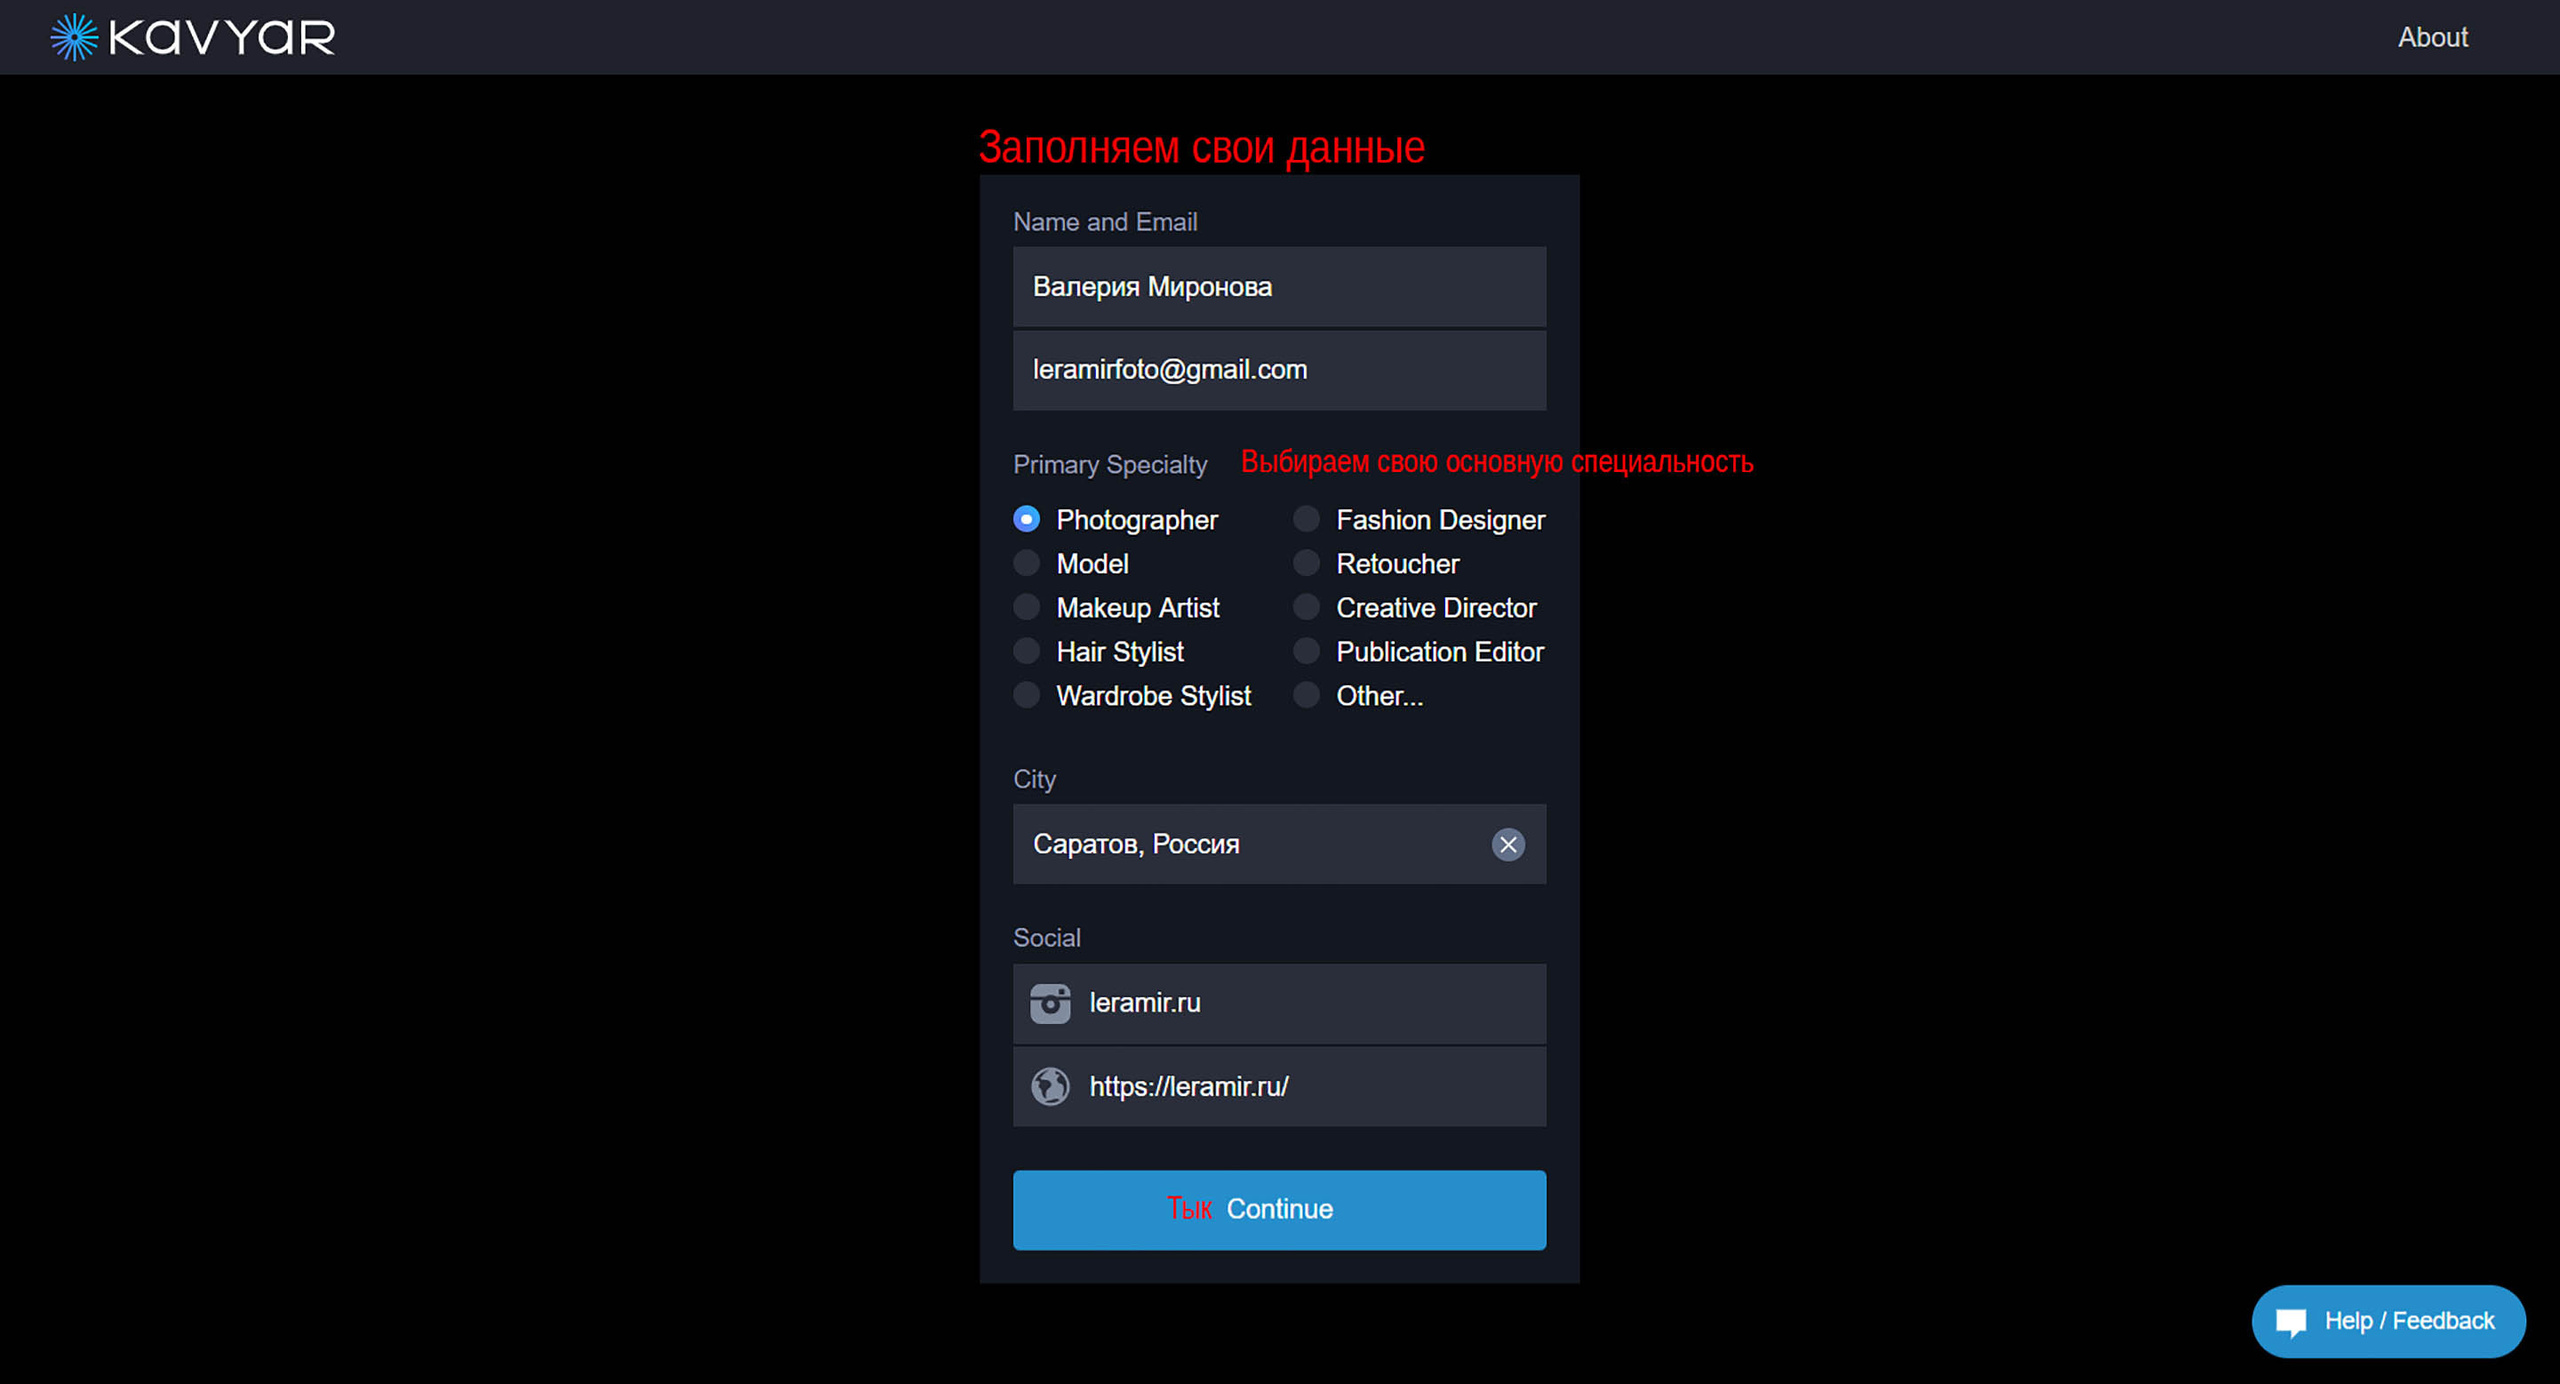
Task: Click the Instagram camera icon
Action: [x=1049, y=1003]
